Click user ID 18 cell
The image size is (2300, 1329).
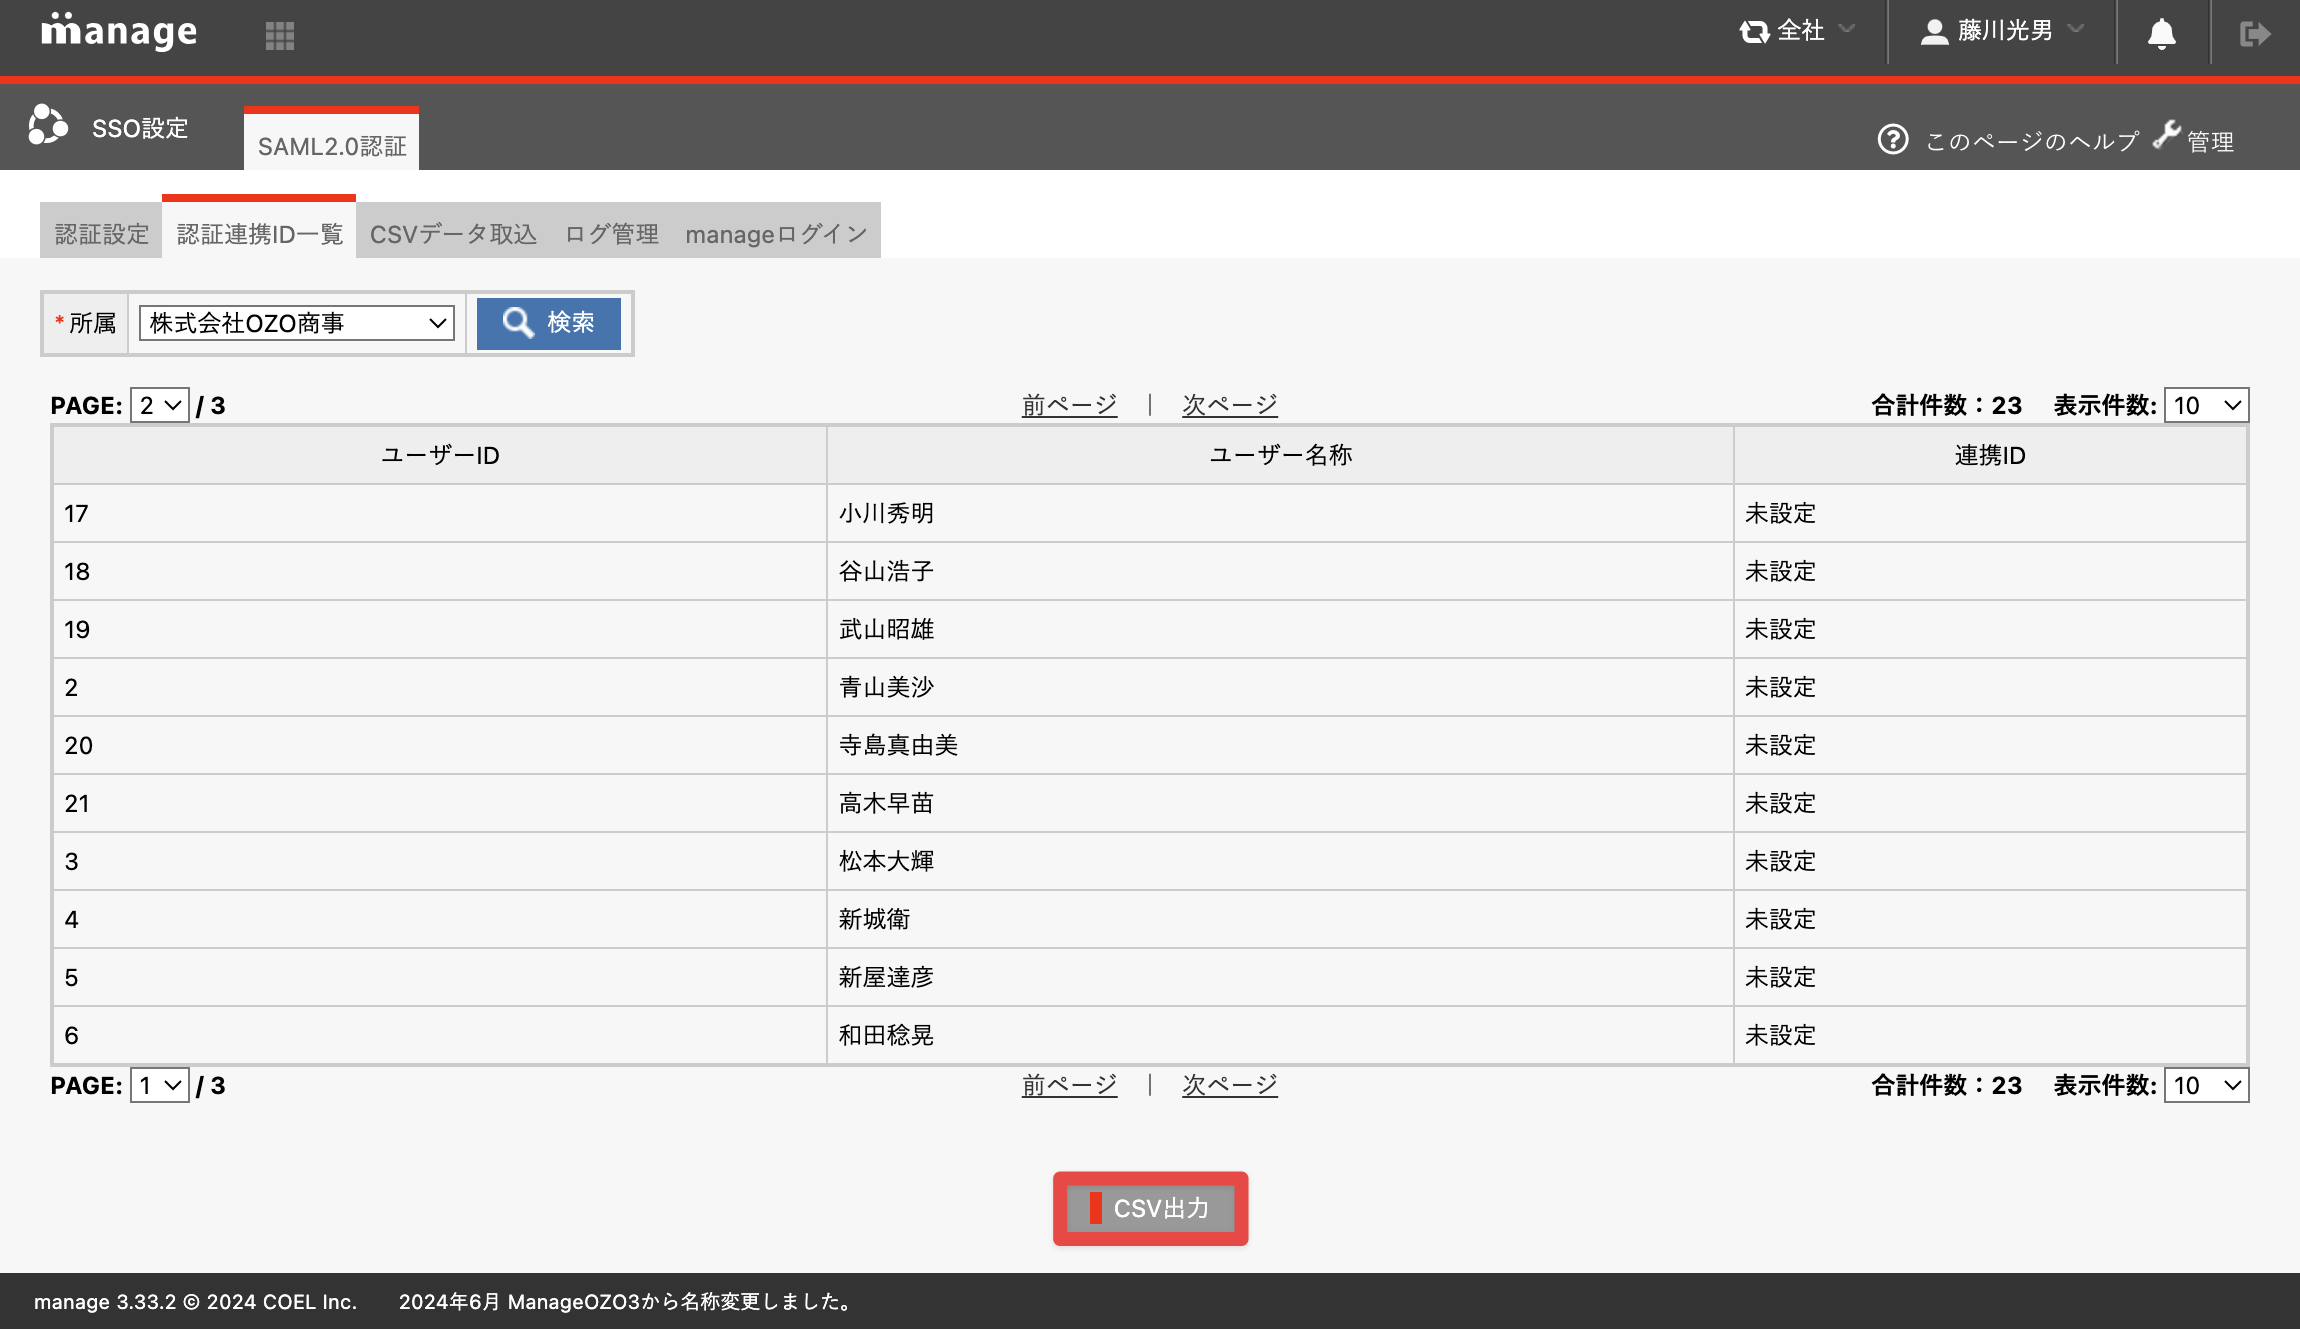coord(440,572)
